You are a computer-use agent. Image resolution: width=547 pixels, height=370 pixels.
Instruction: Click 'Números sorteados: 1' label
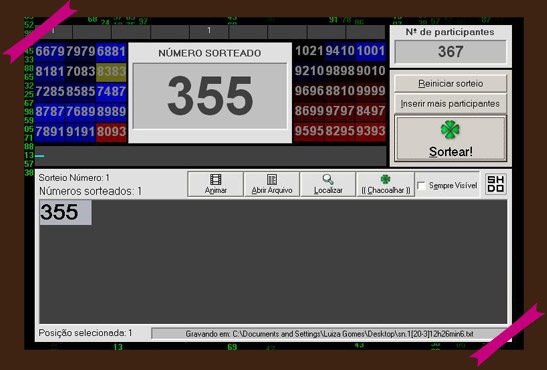coord(90,191)
